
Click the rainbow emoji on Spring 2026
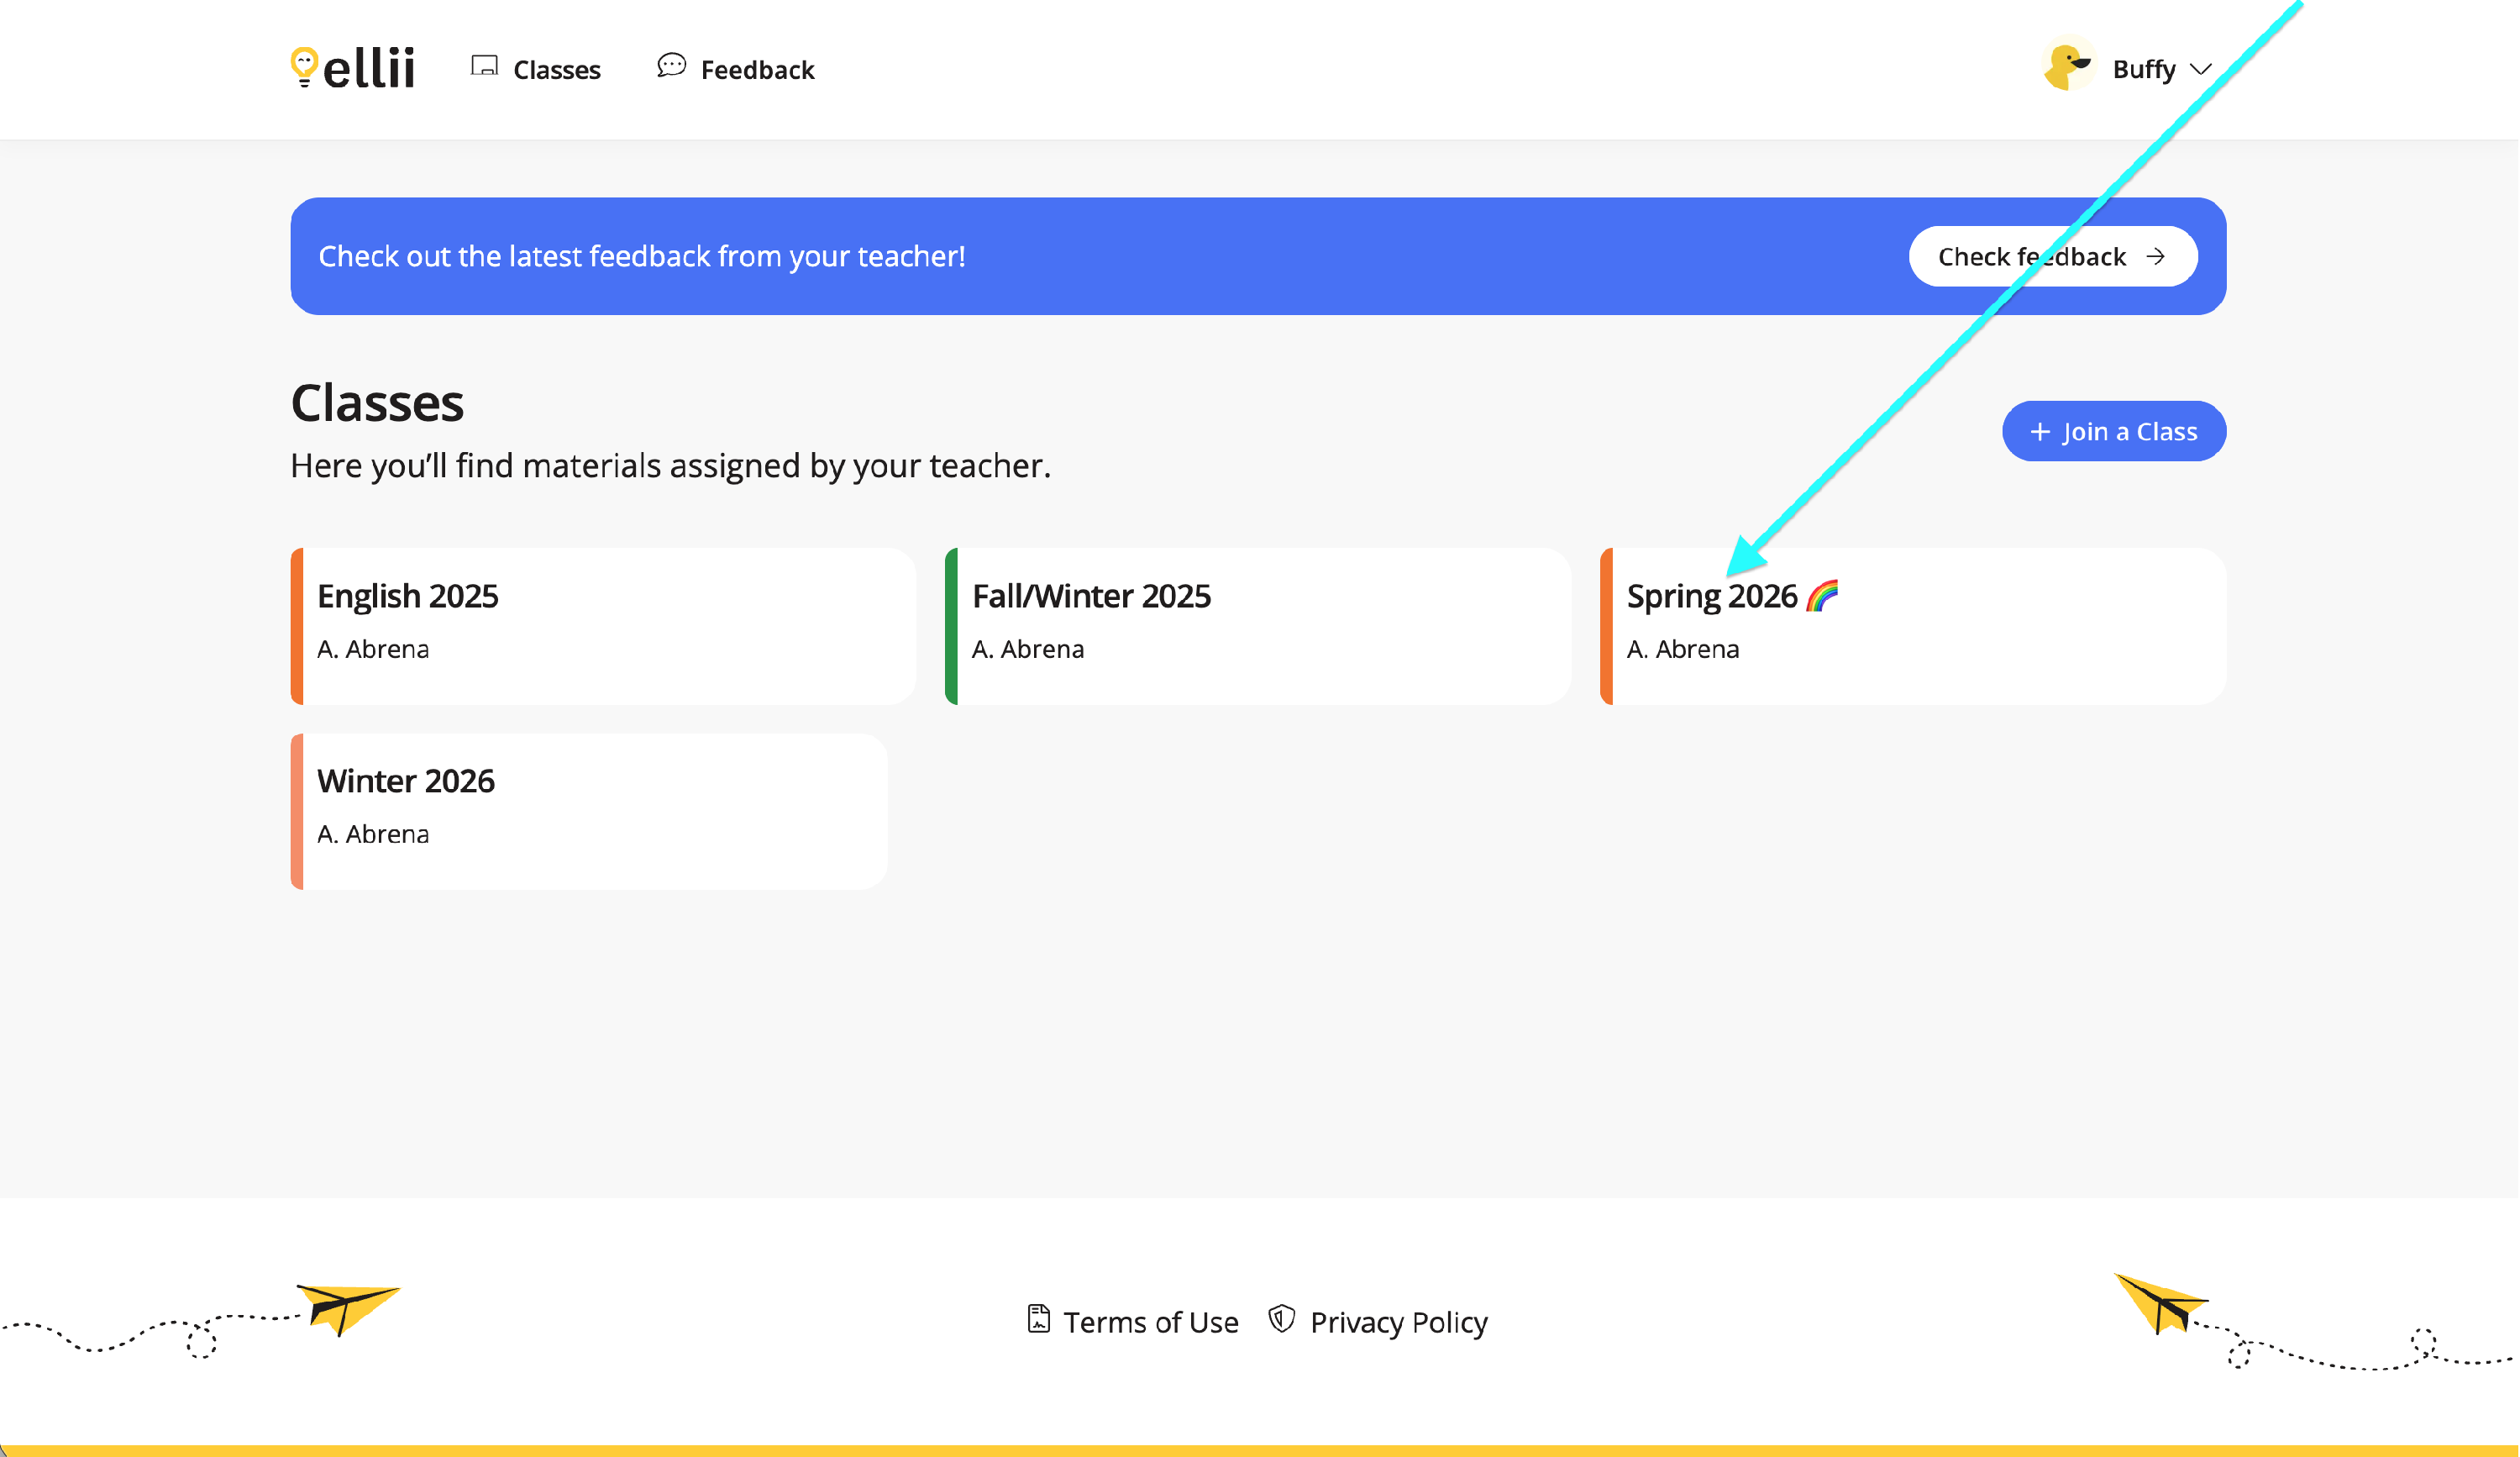[1822, 596]
